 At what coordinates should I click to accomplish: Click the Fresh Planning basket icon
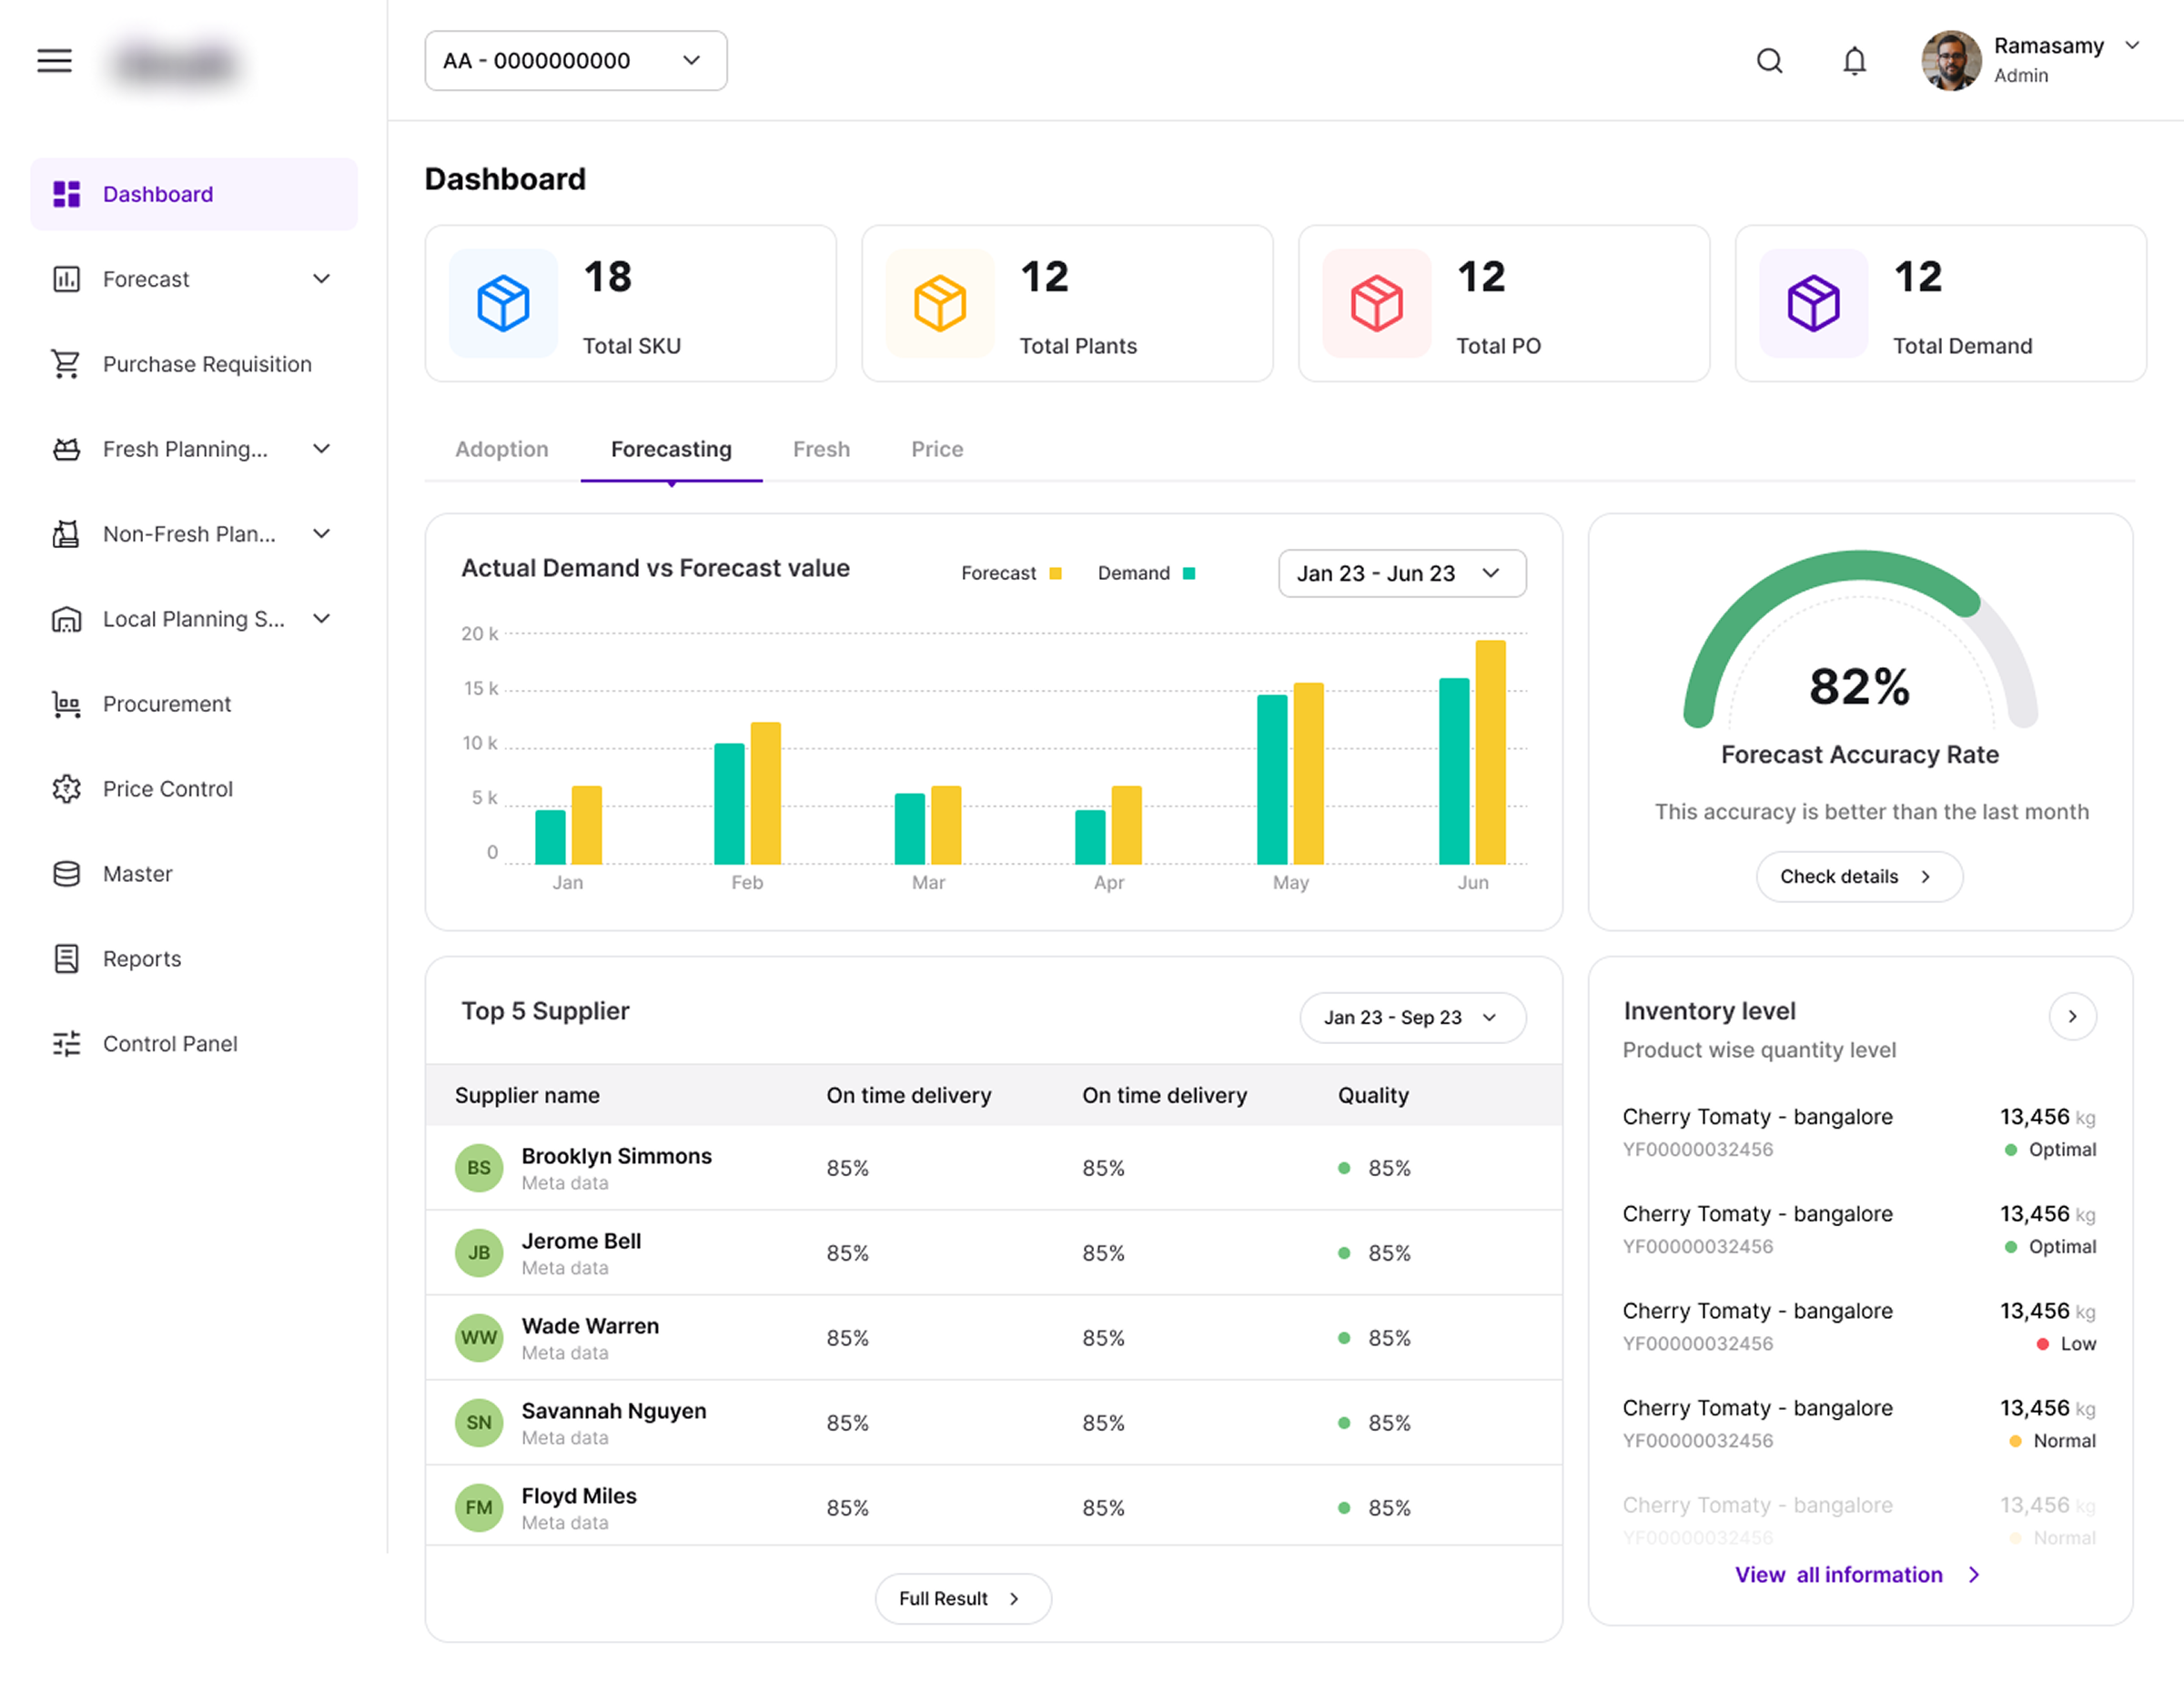click(x=67, y=449)
